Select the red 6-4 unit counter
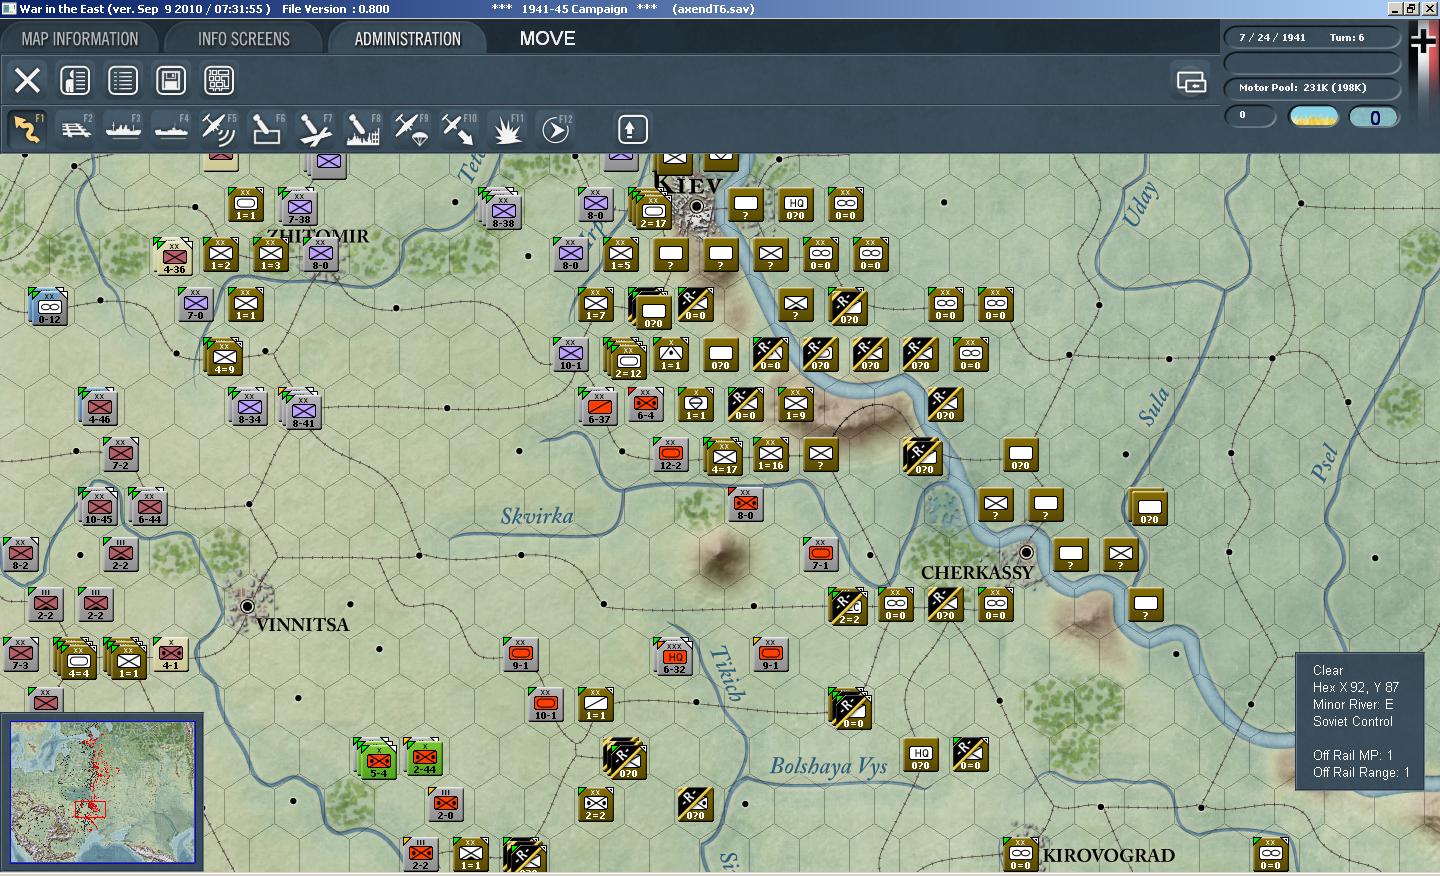Image resolution: width=1440 pixels, height=876 pixels. coord(645,405)
